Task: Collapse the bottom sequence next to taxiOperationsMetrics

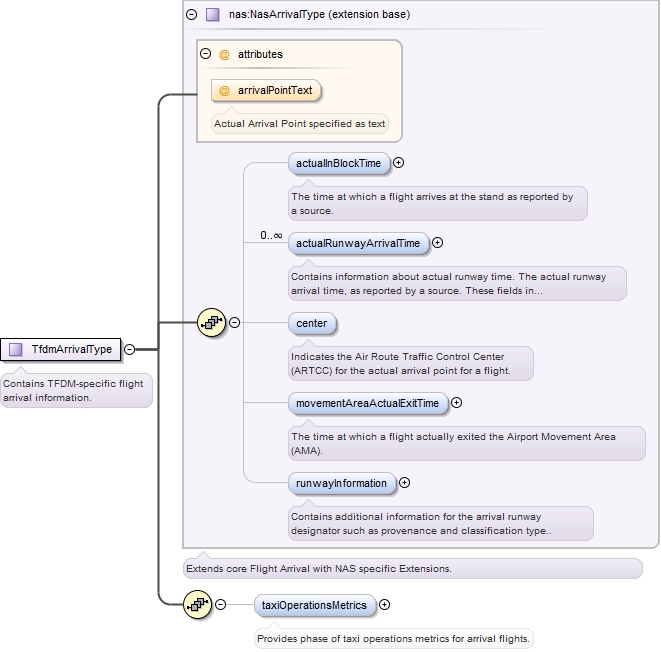Action: [220, 605]
